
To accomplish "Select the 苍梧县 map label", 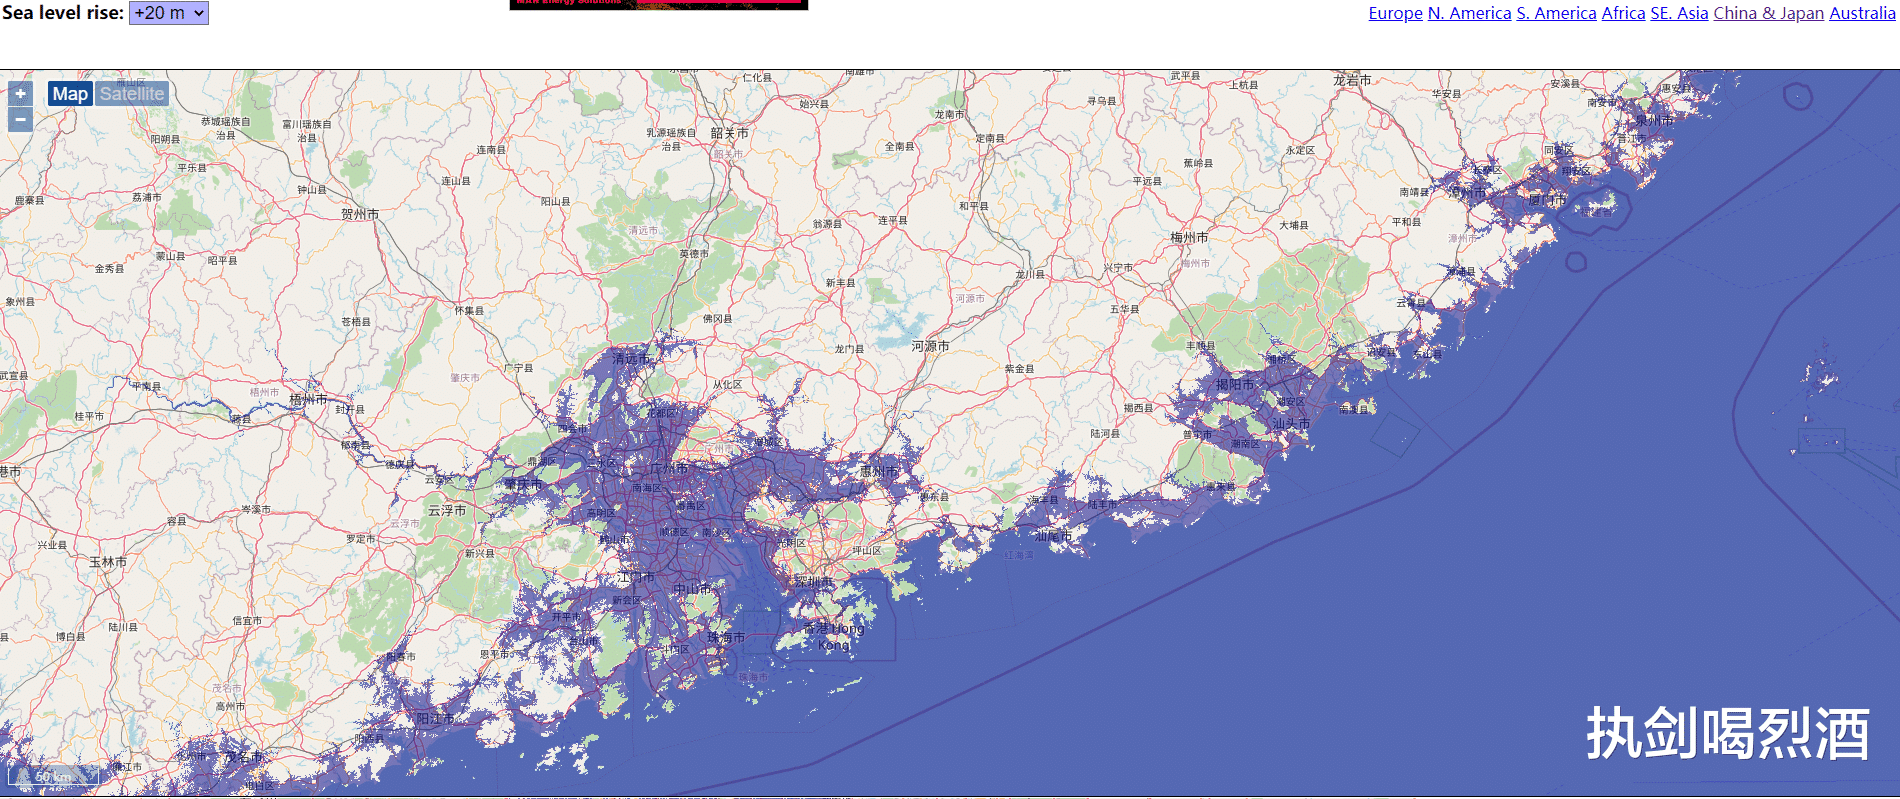I will click(355, 322).
